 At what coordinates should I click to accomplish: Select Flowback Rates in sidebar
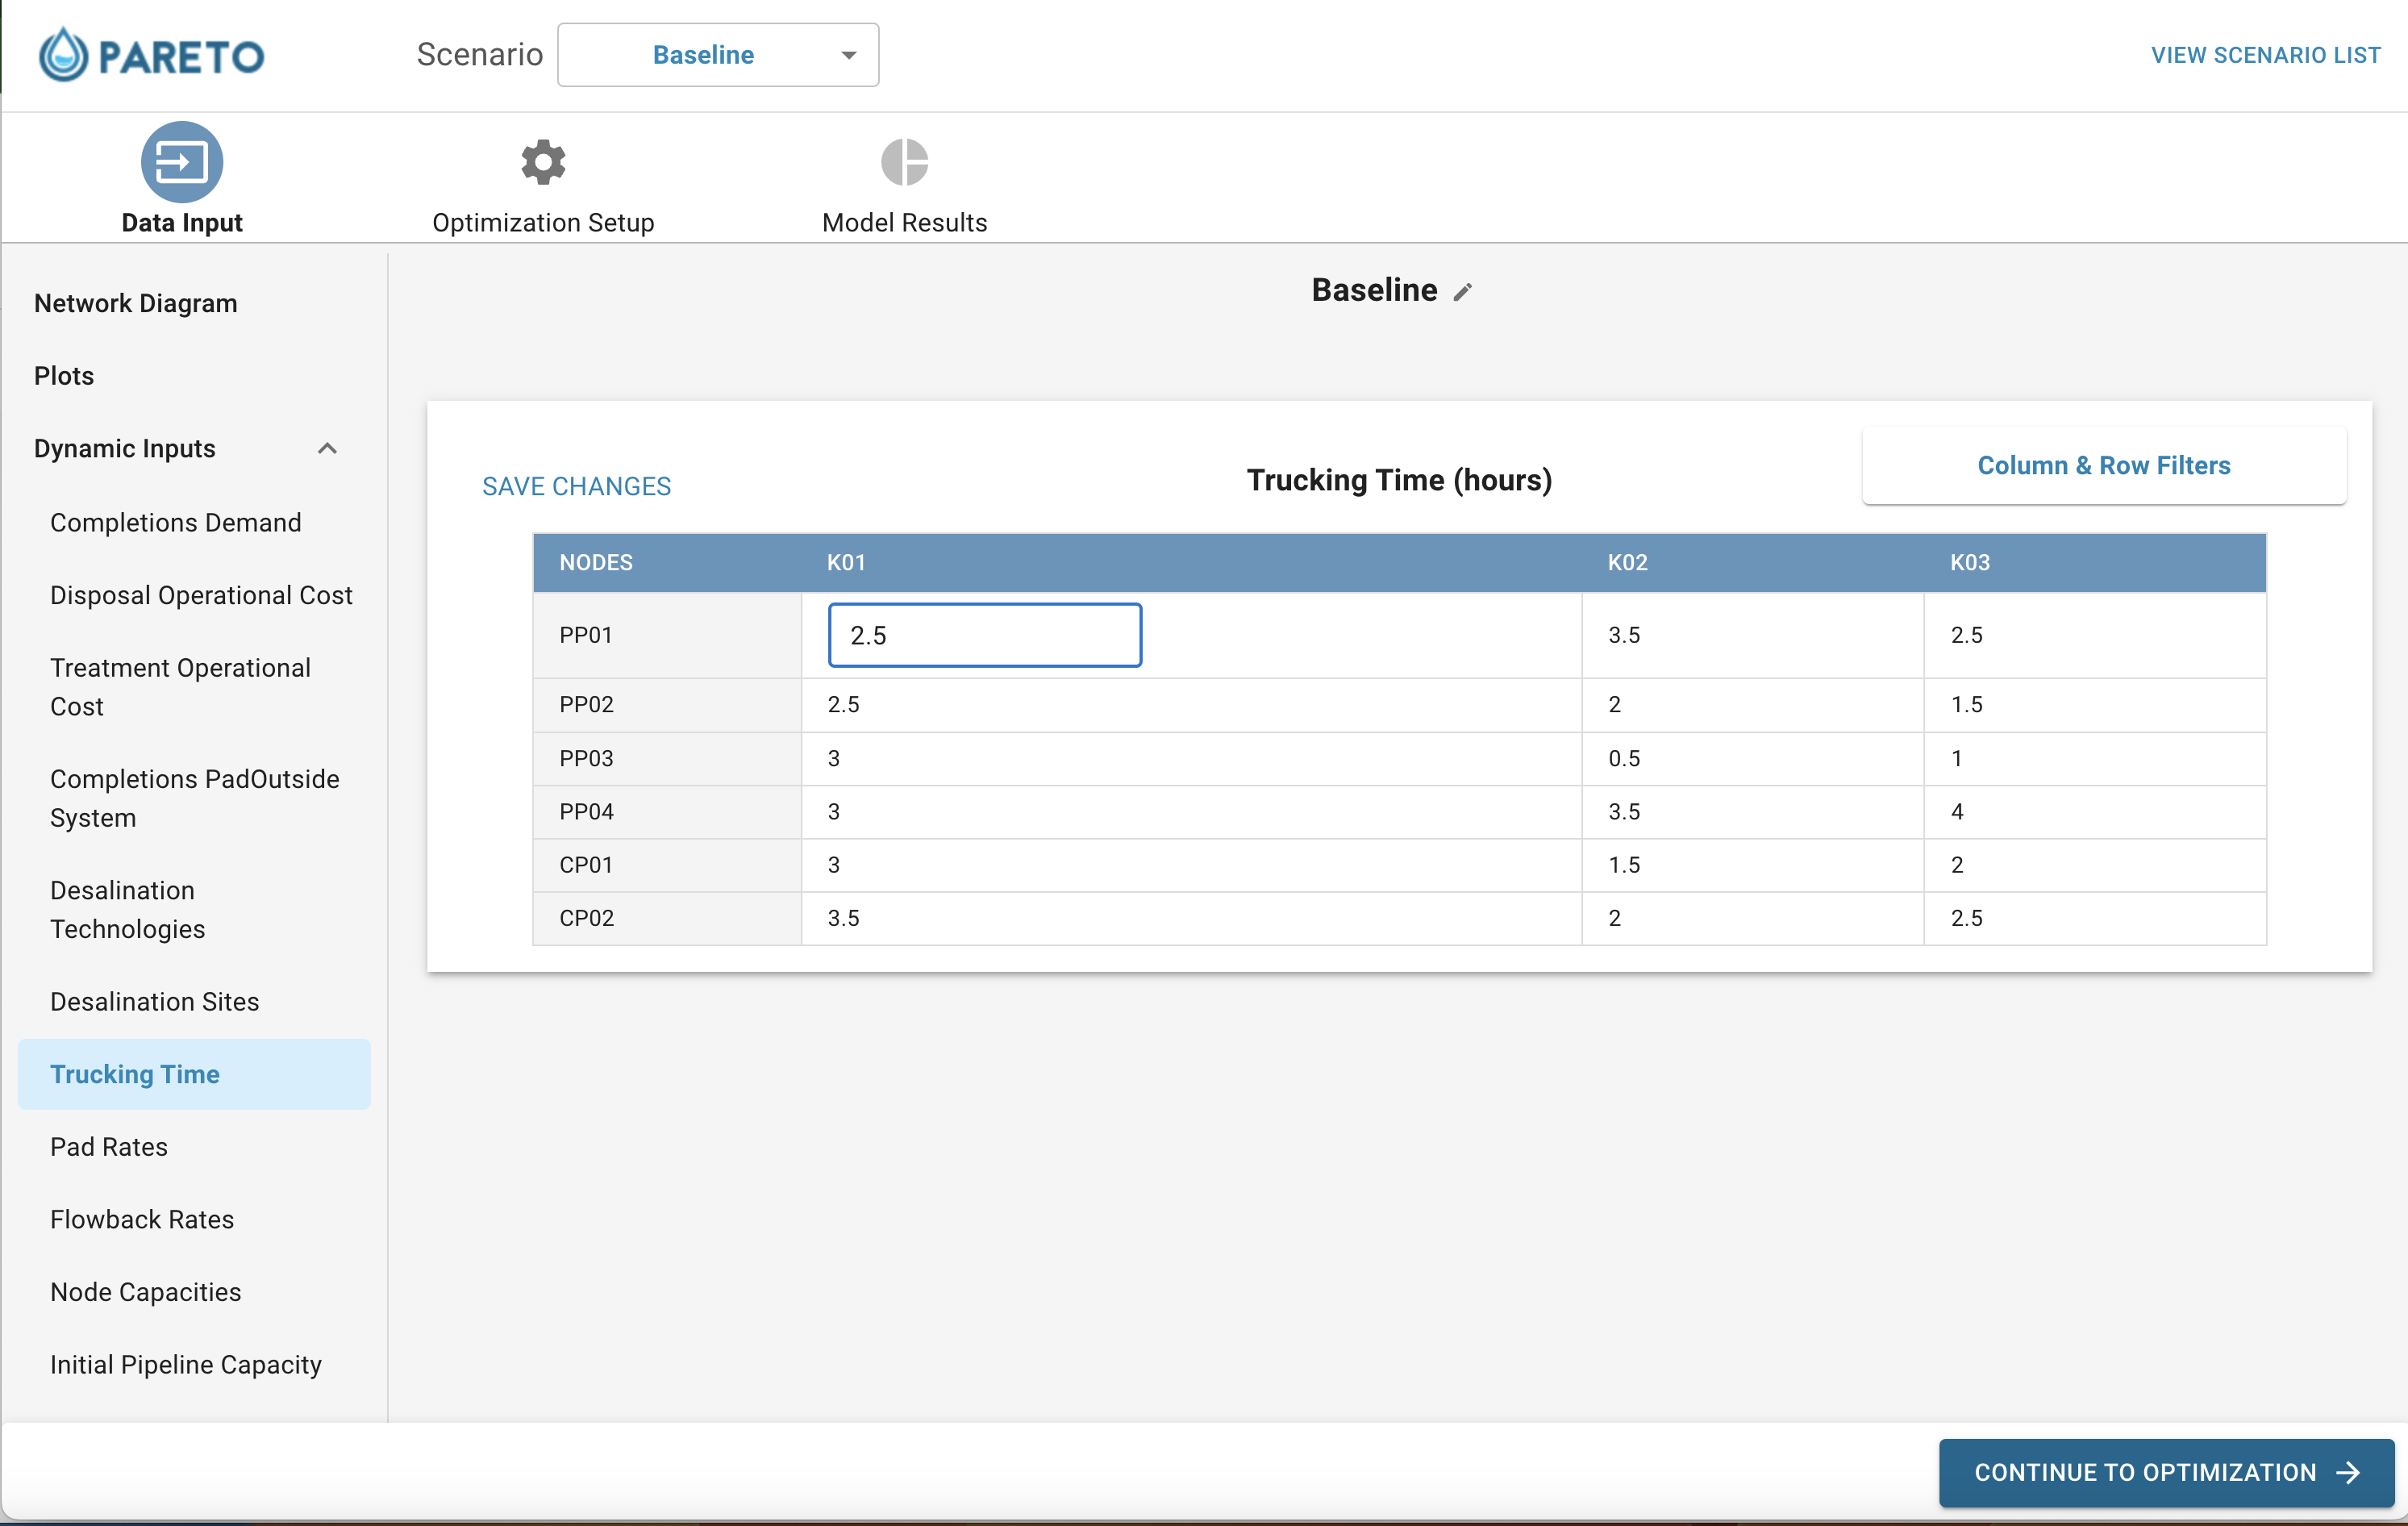tap(142, 1219)
